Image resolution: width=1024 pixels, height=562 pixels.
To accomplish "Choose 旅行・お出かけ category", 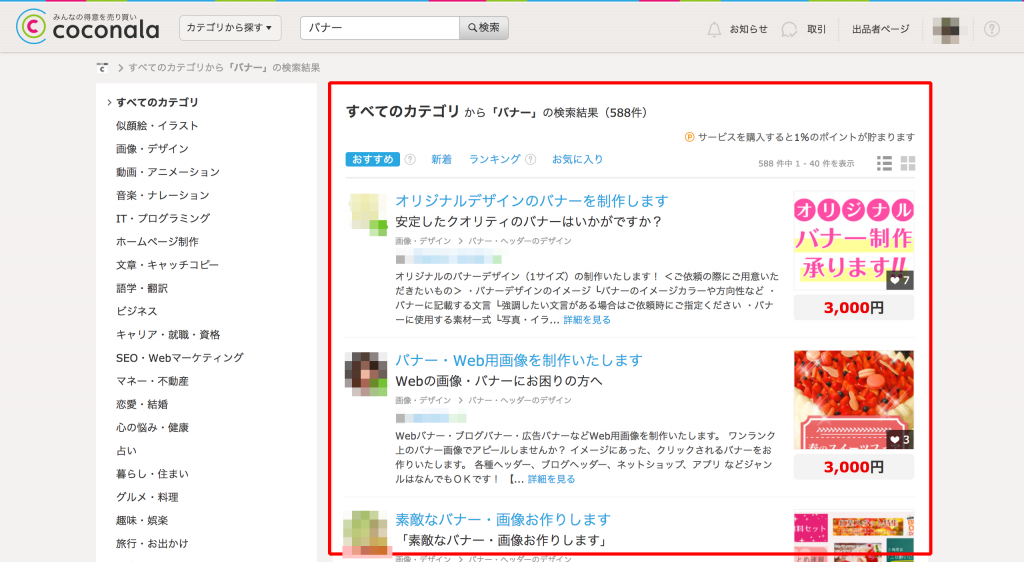I will [x=152, y=544].
